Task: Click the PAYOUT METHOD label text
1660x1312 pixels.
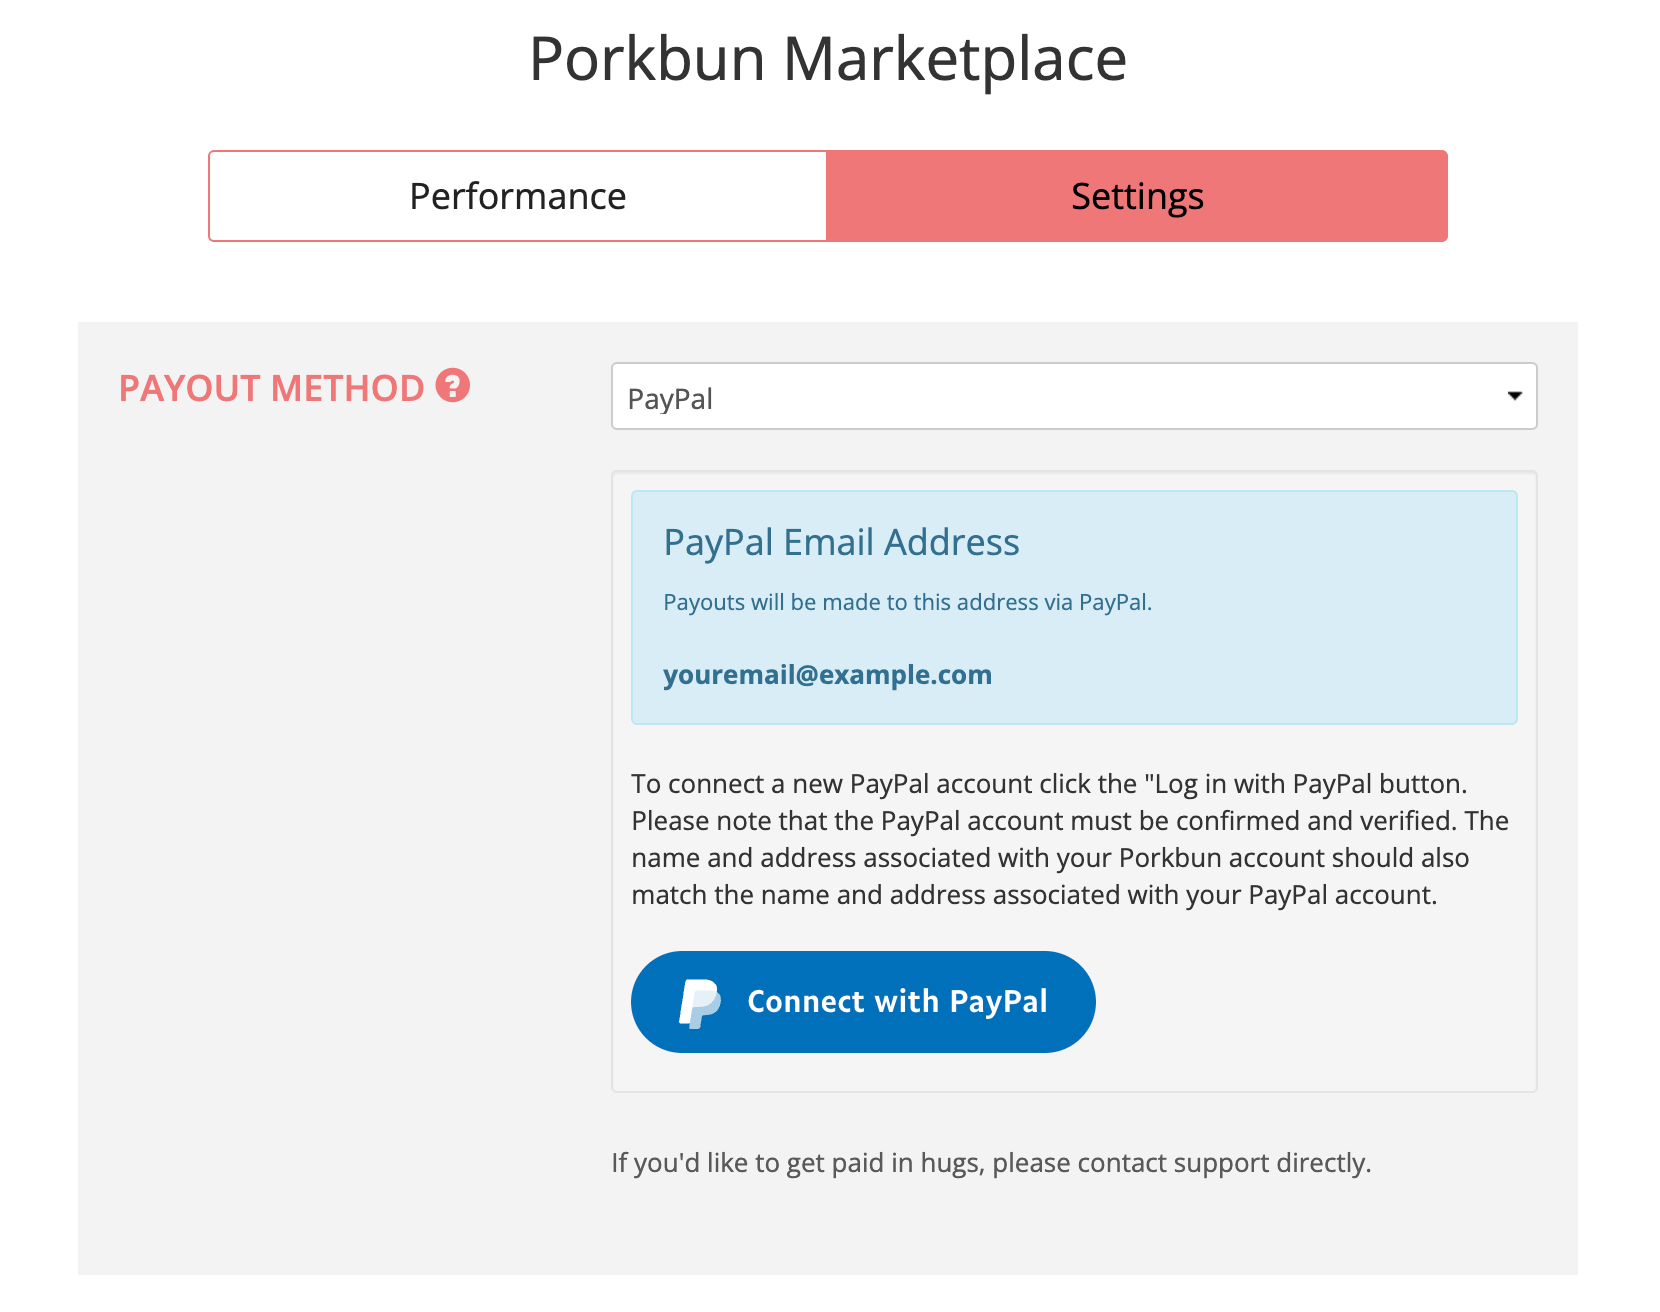Action: [x=272, y=388]
